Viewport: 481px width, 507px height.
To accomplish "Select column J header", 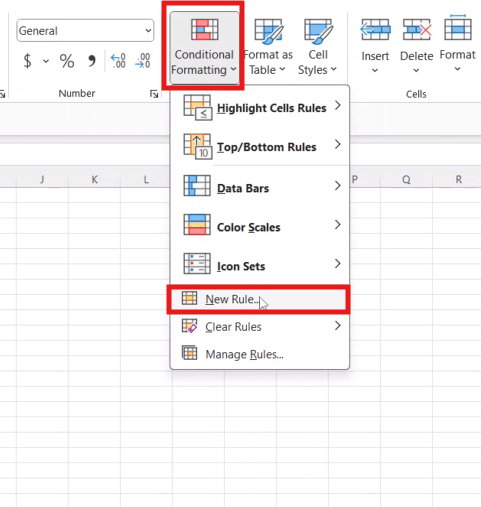I will [x=42, y=179].
